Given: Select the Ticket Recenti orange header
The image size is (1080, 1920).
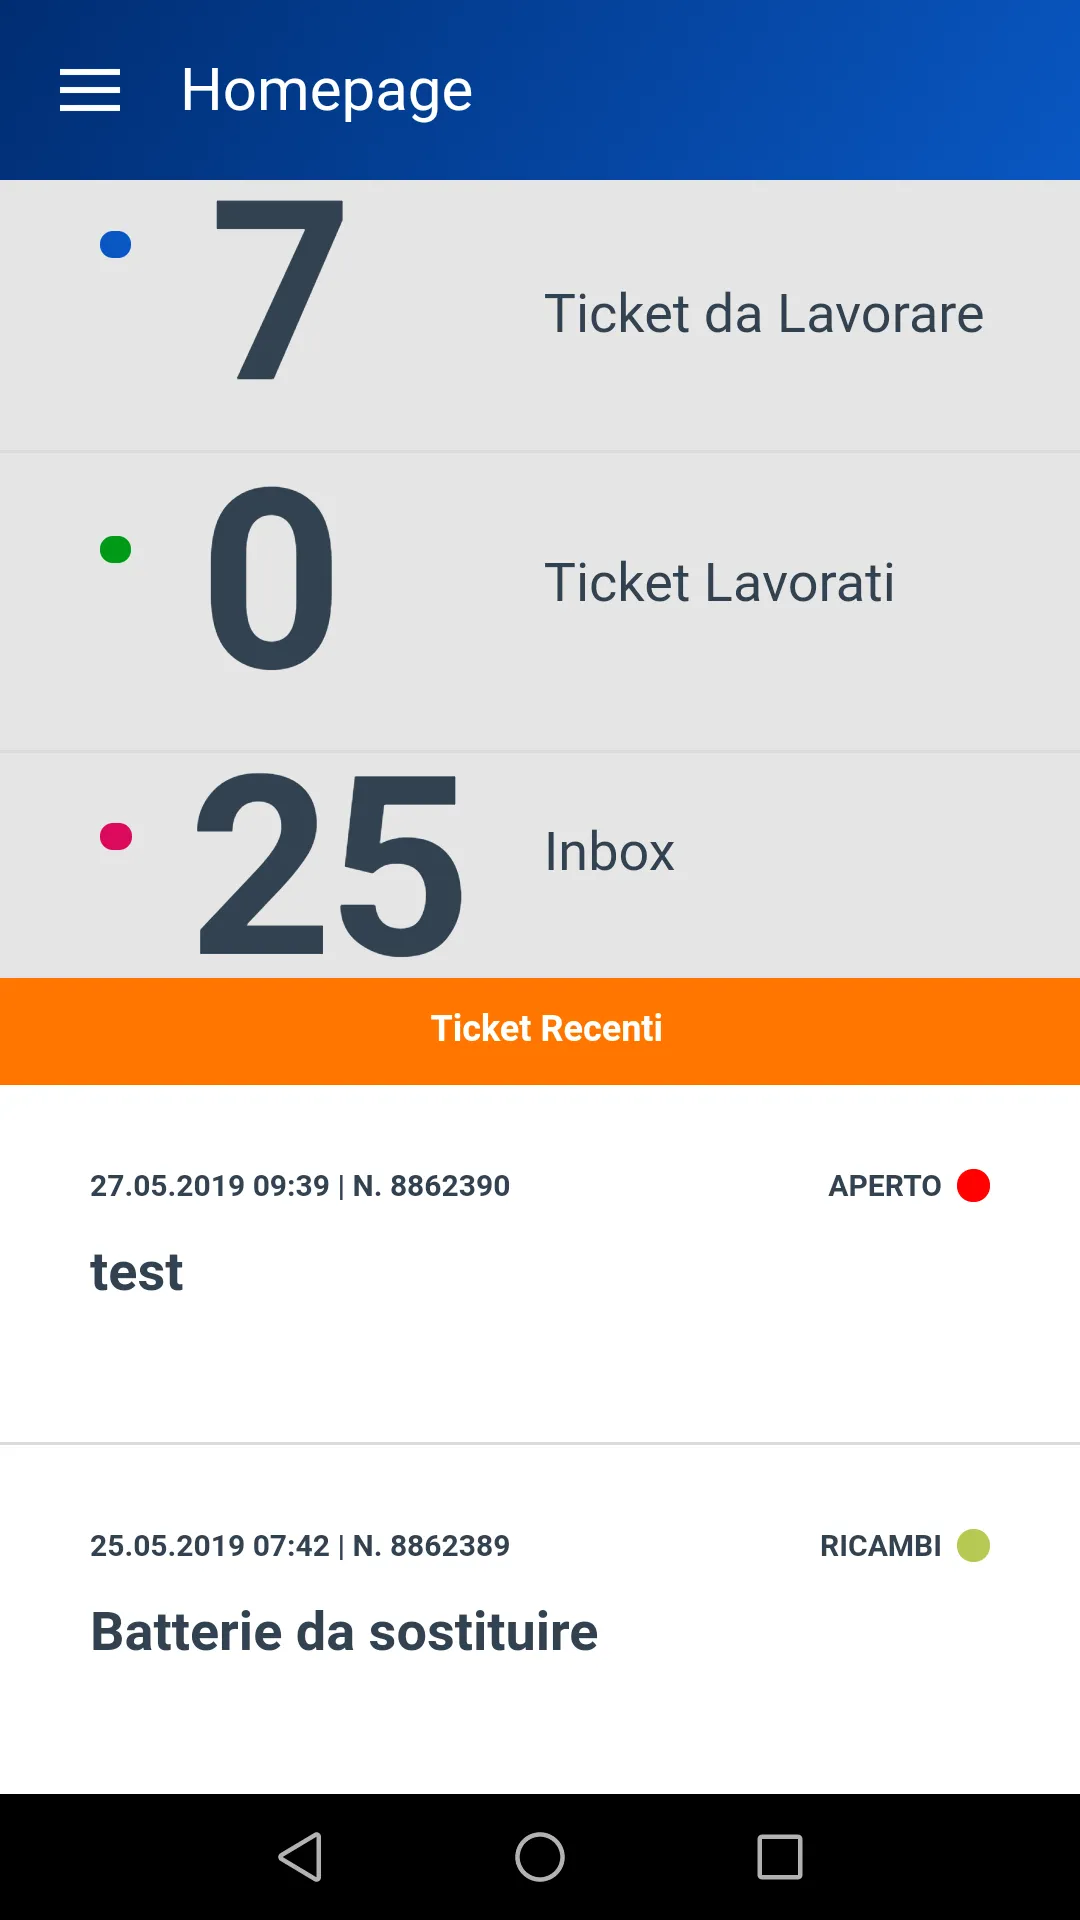Looking at the screenshot, I should click(x=540, y=1031).
